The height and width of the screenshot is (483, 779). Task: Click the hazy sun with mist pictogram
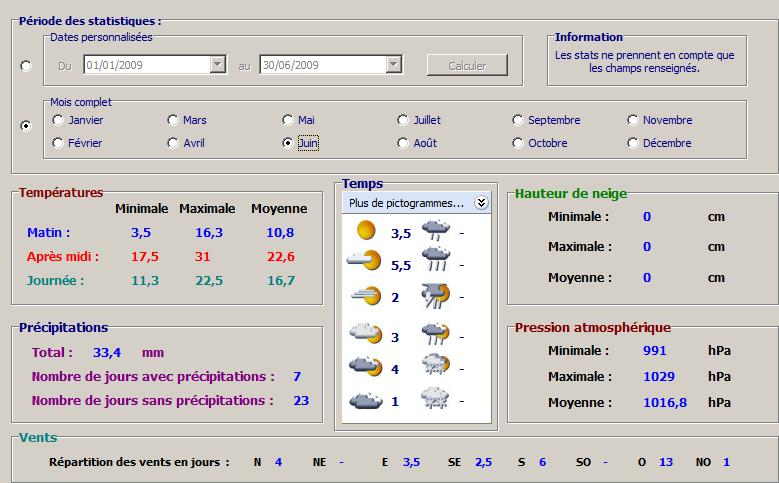pyautogui.click(x=366, y=297)
